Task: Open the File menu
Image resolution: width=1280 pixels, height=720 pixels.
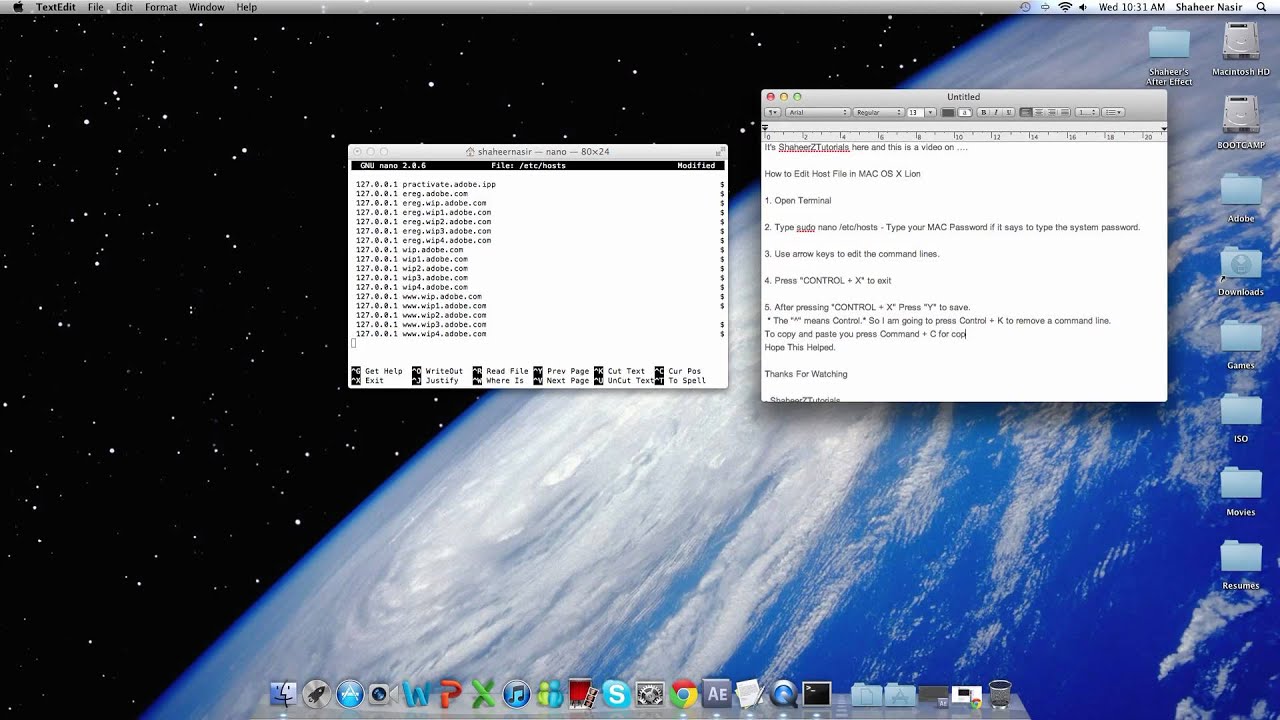Action: point(95,7)
